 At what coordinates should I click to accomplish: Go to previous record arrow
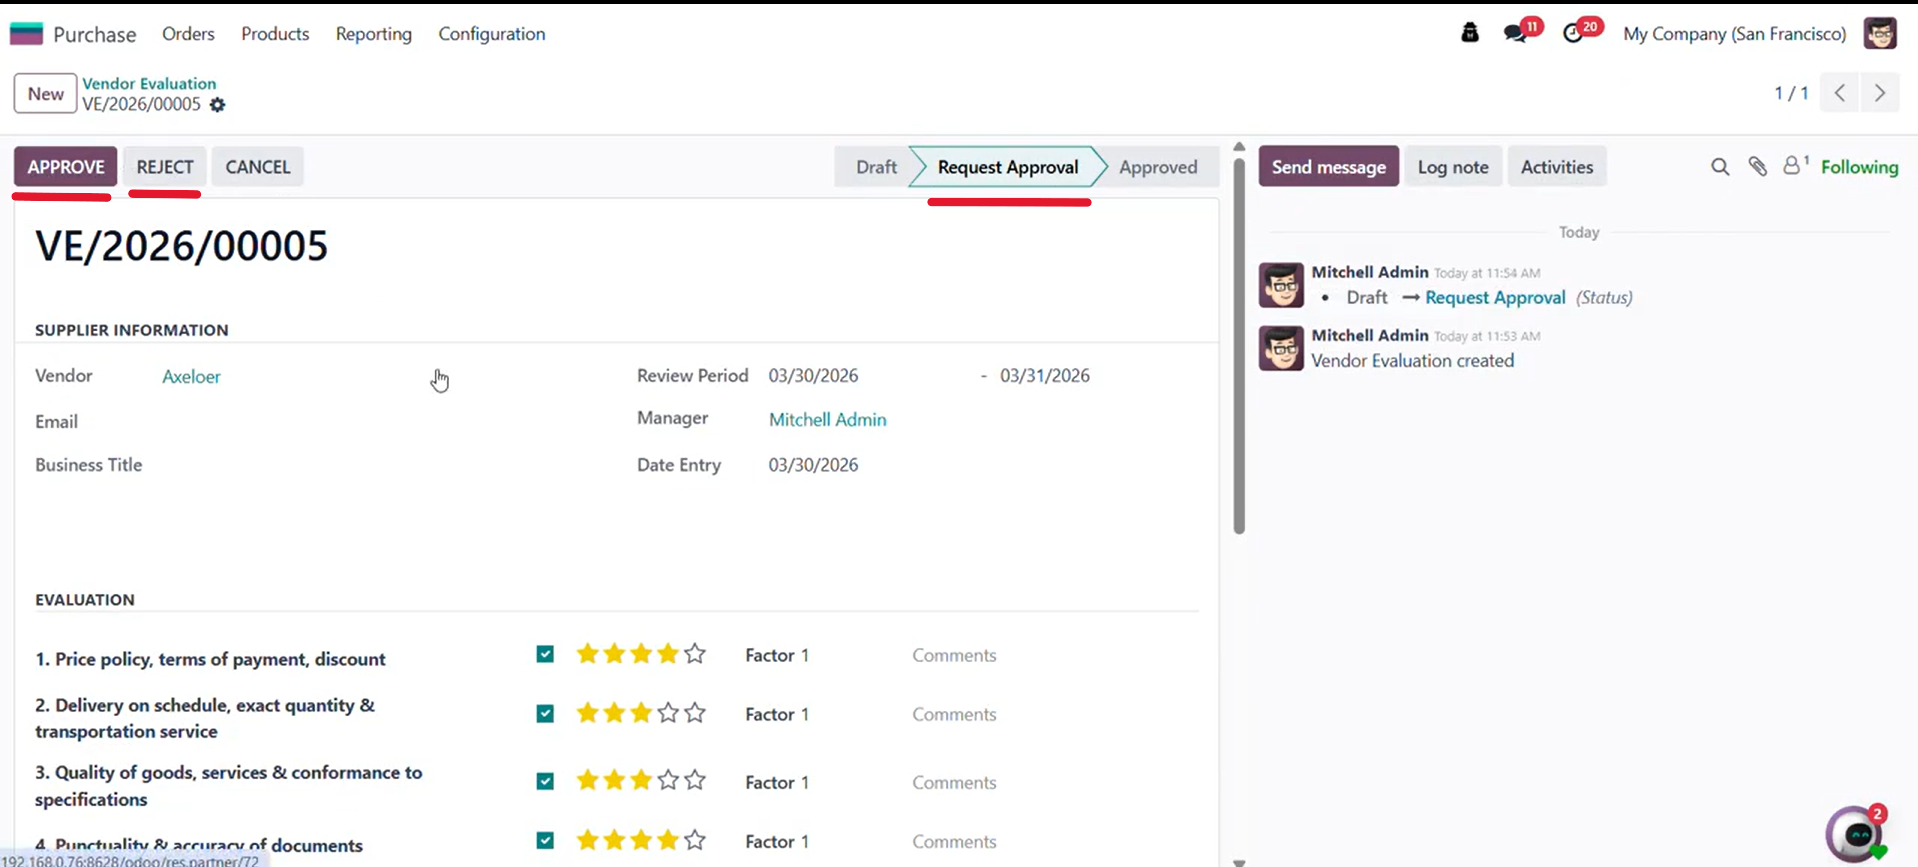1840,93
